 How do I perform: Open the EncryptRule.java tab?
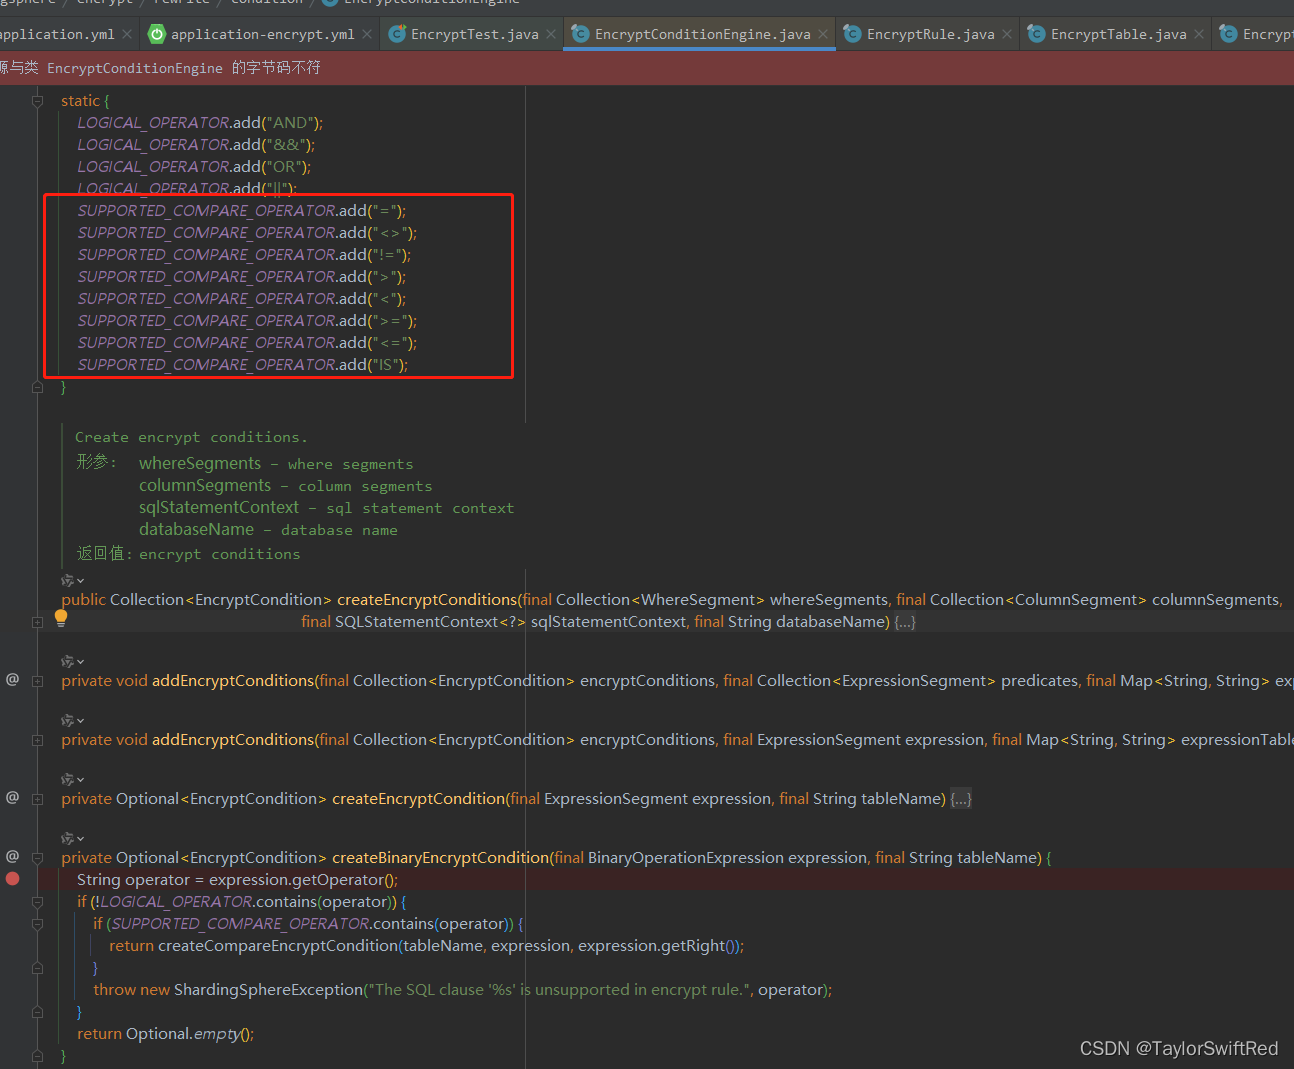930,34
